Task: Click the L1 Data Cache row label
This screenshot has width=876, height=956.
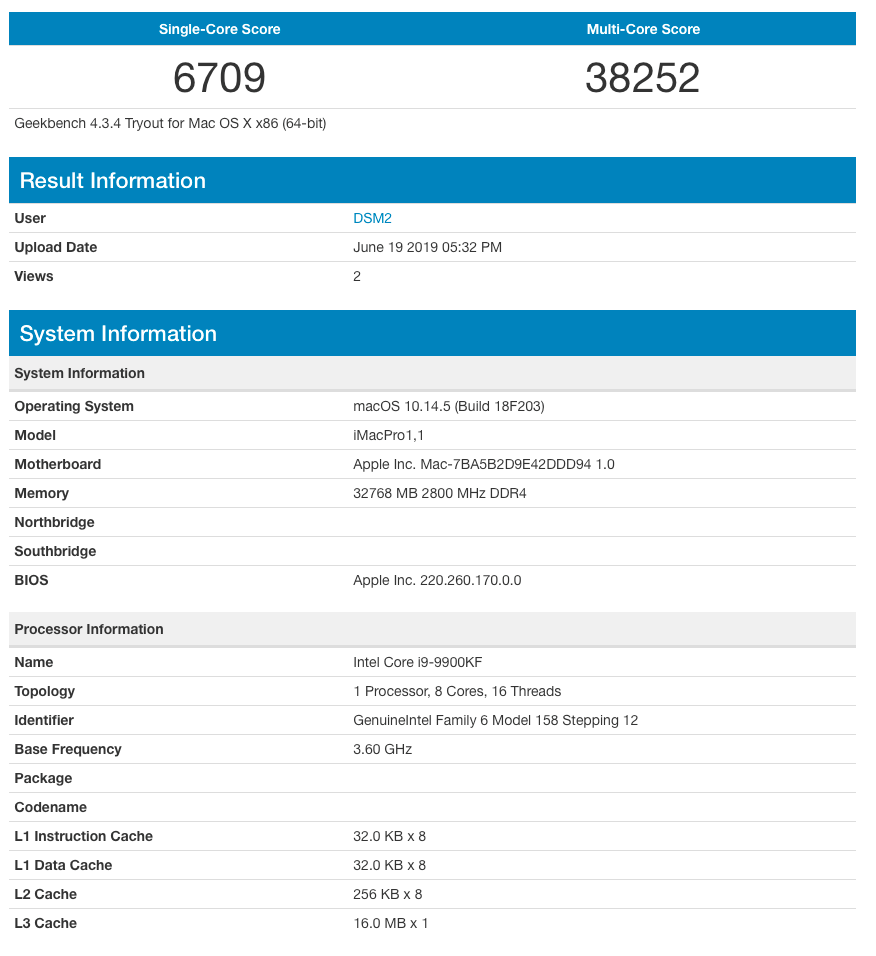Action: pyautogui.click(x=63, y=865)
